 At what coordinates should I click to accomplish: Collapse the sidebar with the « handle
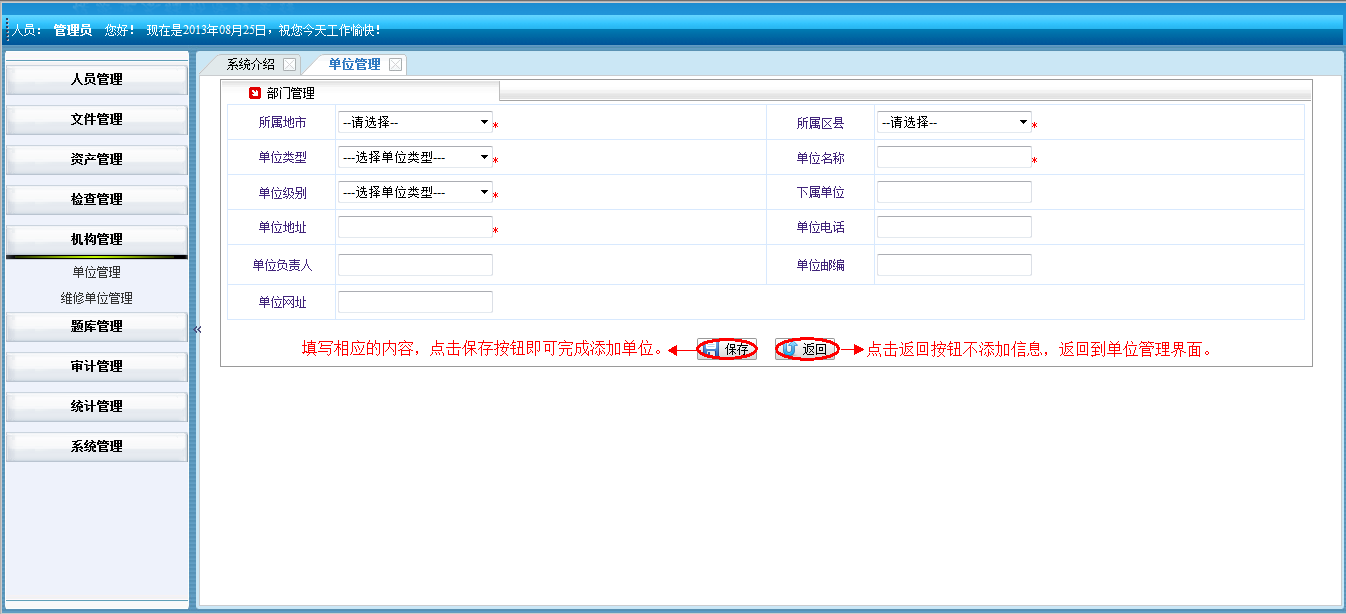[197, 329]
